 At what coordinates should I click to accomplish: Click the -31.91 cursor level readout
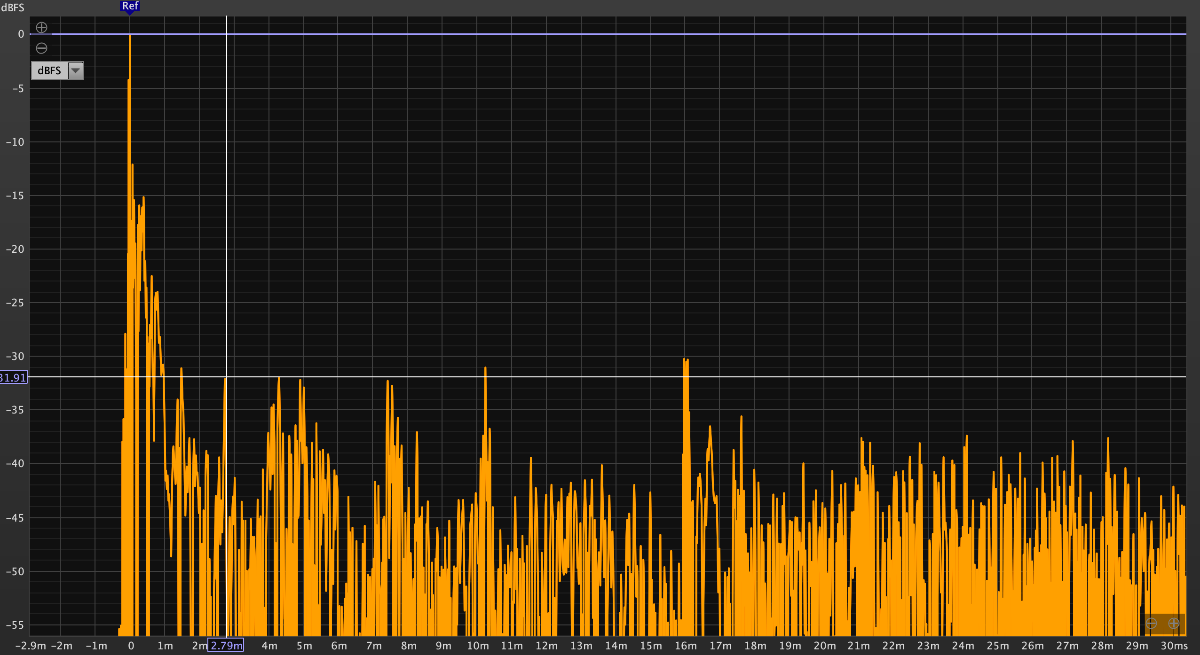[13, 377]
